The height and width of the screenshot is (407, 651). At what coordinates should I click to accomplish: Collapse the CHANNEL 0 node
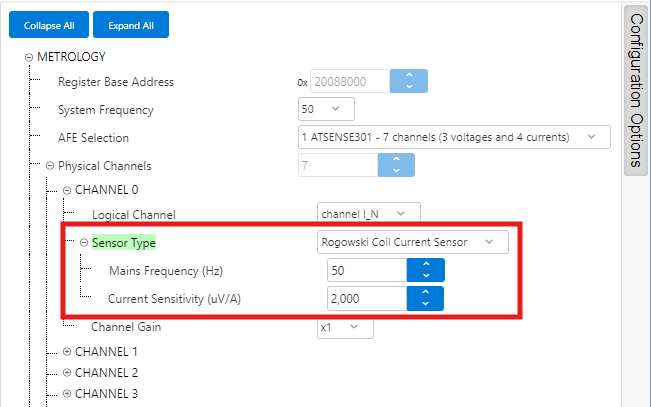click(67, 189)
